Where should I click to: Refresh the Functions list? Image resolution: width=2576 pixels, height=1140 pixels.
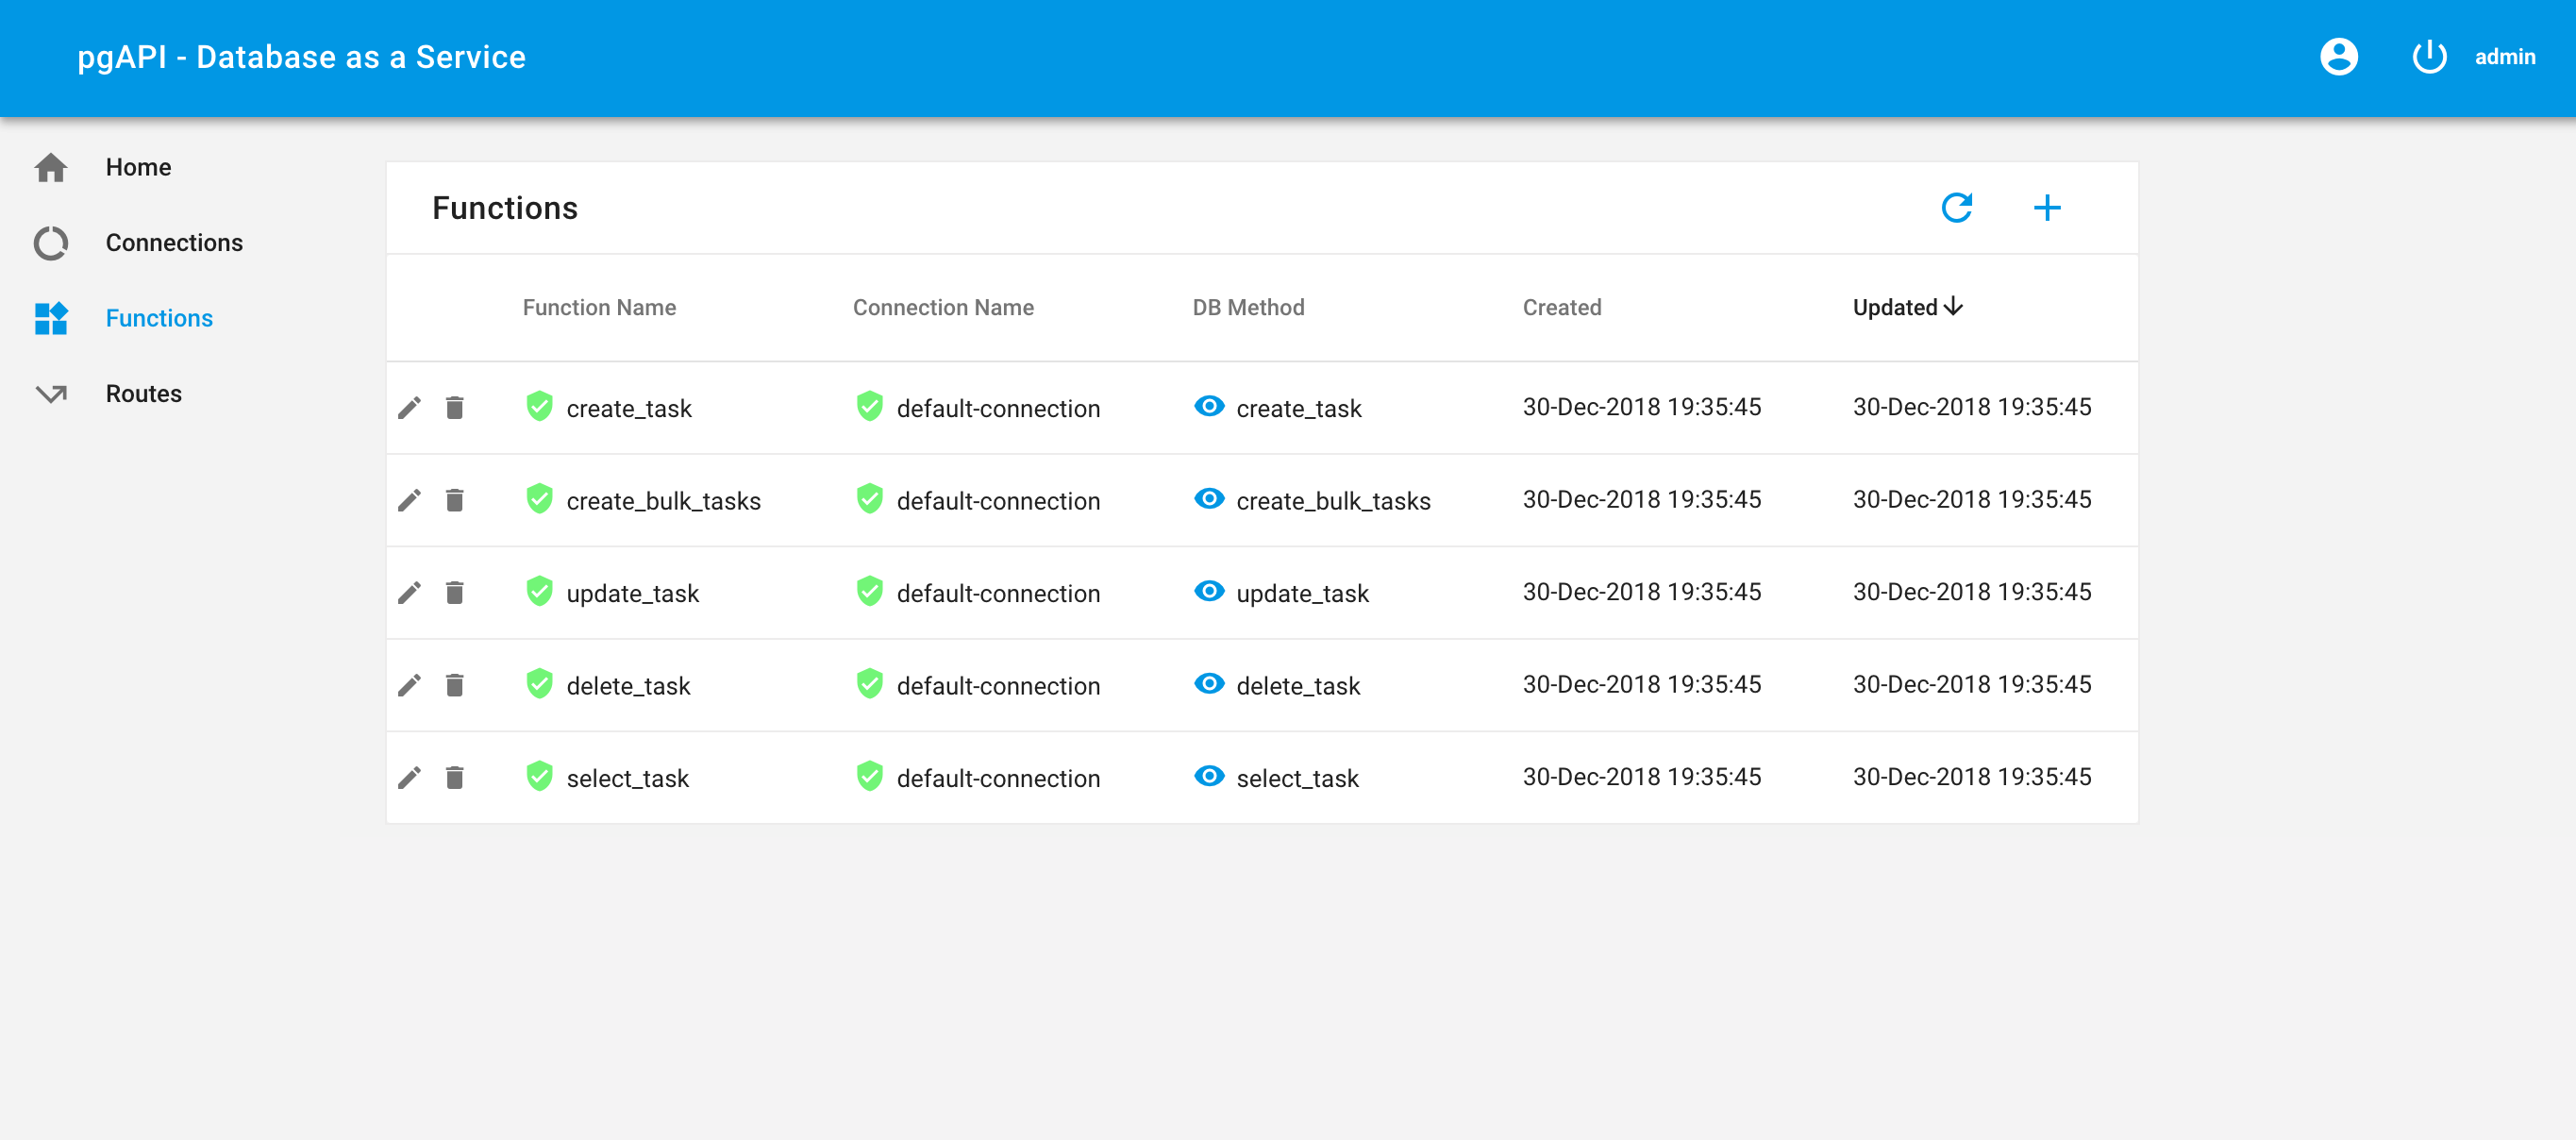(1956, 208)
